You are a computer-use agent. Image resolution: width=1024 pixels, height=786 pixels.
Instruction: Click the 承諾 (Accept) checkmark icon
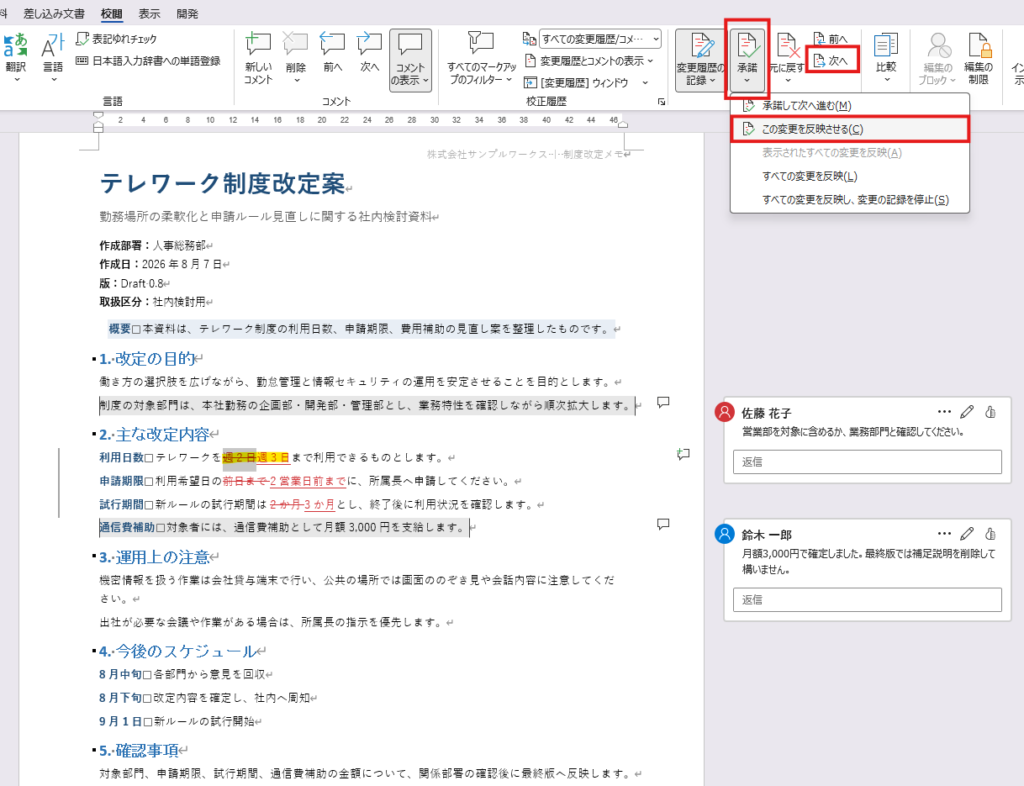click(747, 46)
